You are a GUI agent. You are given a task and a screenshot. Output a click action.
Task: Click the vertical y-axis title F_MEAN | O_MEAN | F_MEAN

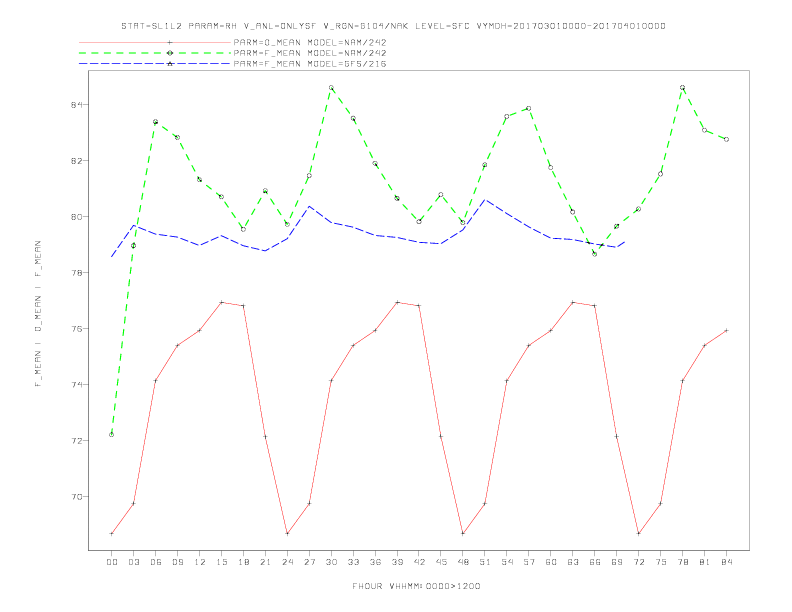click(x=38, y=314)
